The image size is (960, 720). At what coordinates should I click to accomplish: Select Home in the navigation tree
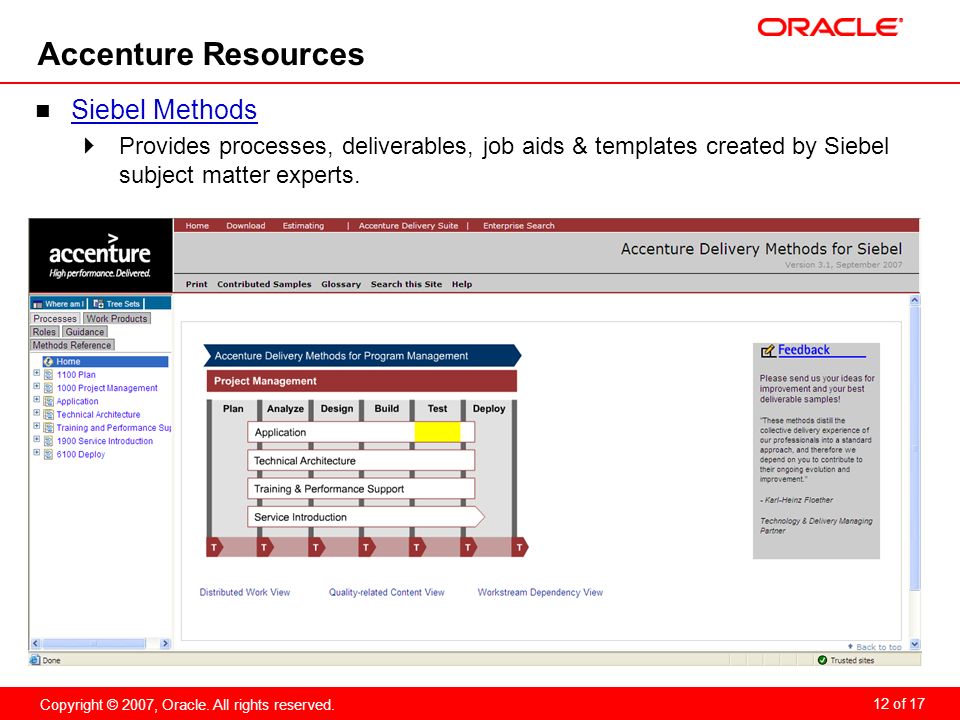(105, 361)
